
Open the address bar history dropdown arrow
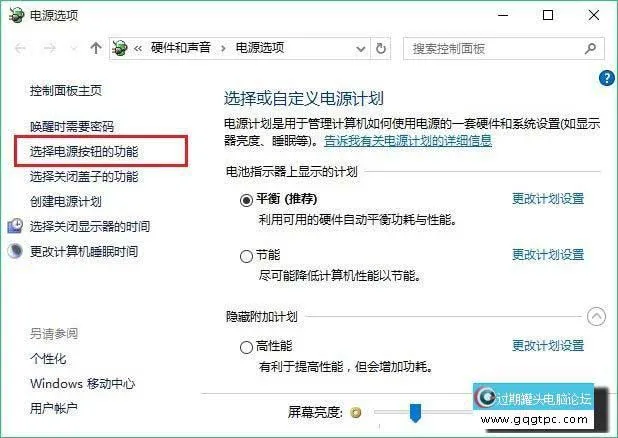pyautogui.click(x=360, y=49)
